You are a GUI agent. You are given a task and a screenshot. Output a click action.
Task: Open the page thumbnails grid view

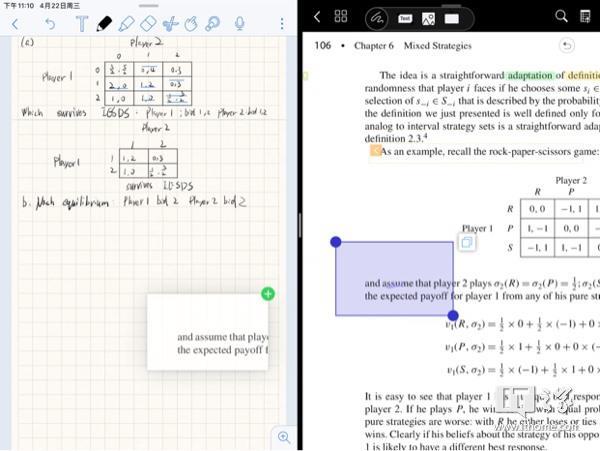coord(341,16)
